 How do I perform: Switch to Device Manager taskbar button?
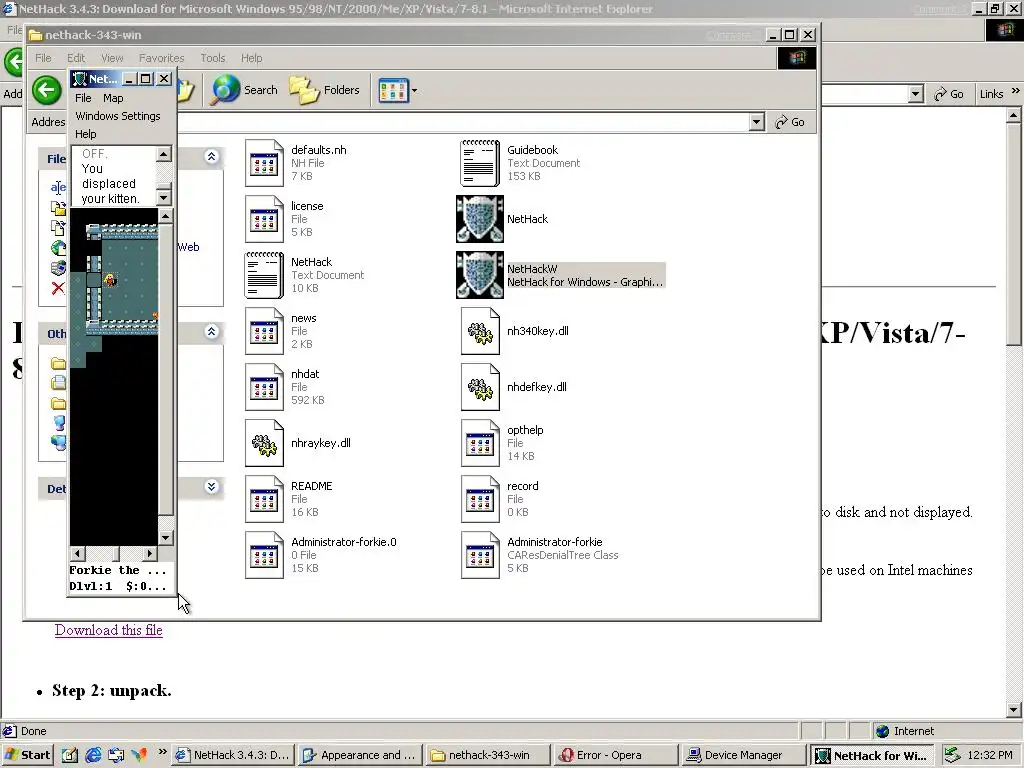pos(743,755)
